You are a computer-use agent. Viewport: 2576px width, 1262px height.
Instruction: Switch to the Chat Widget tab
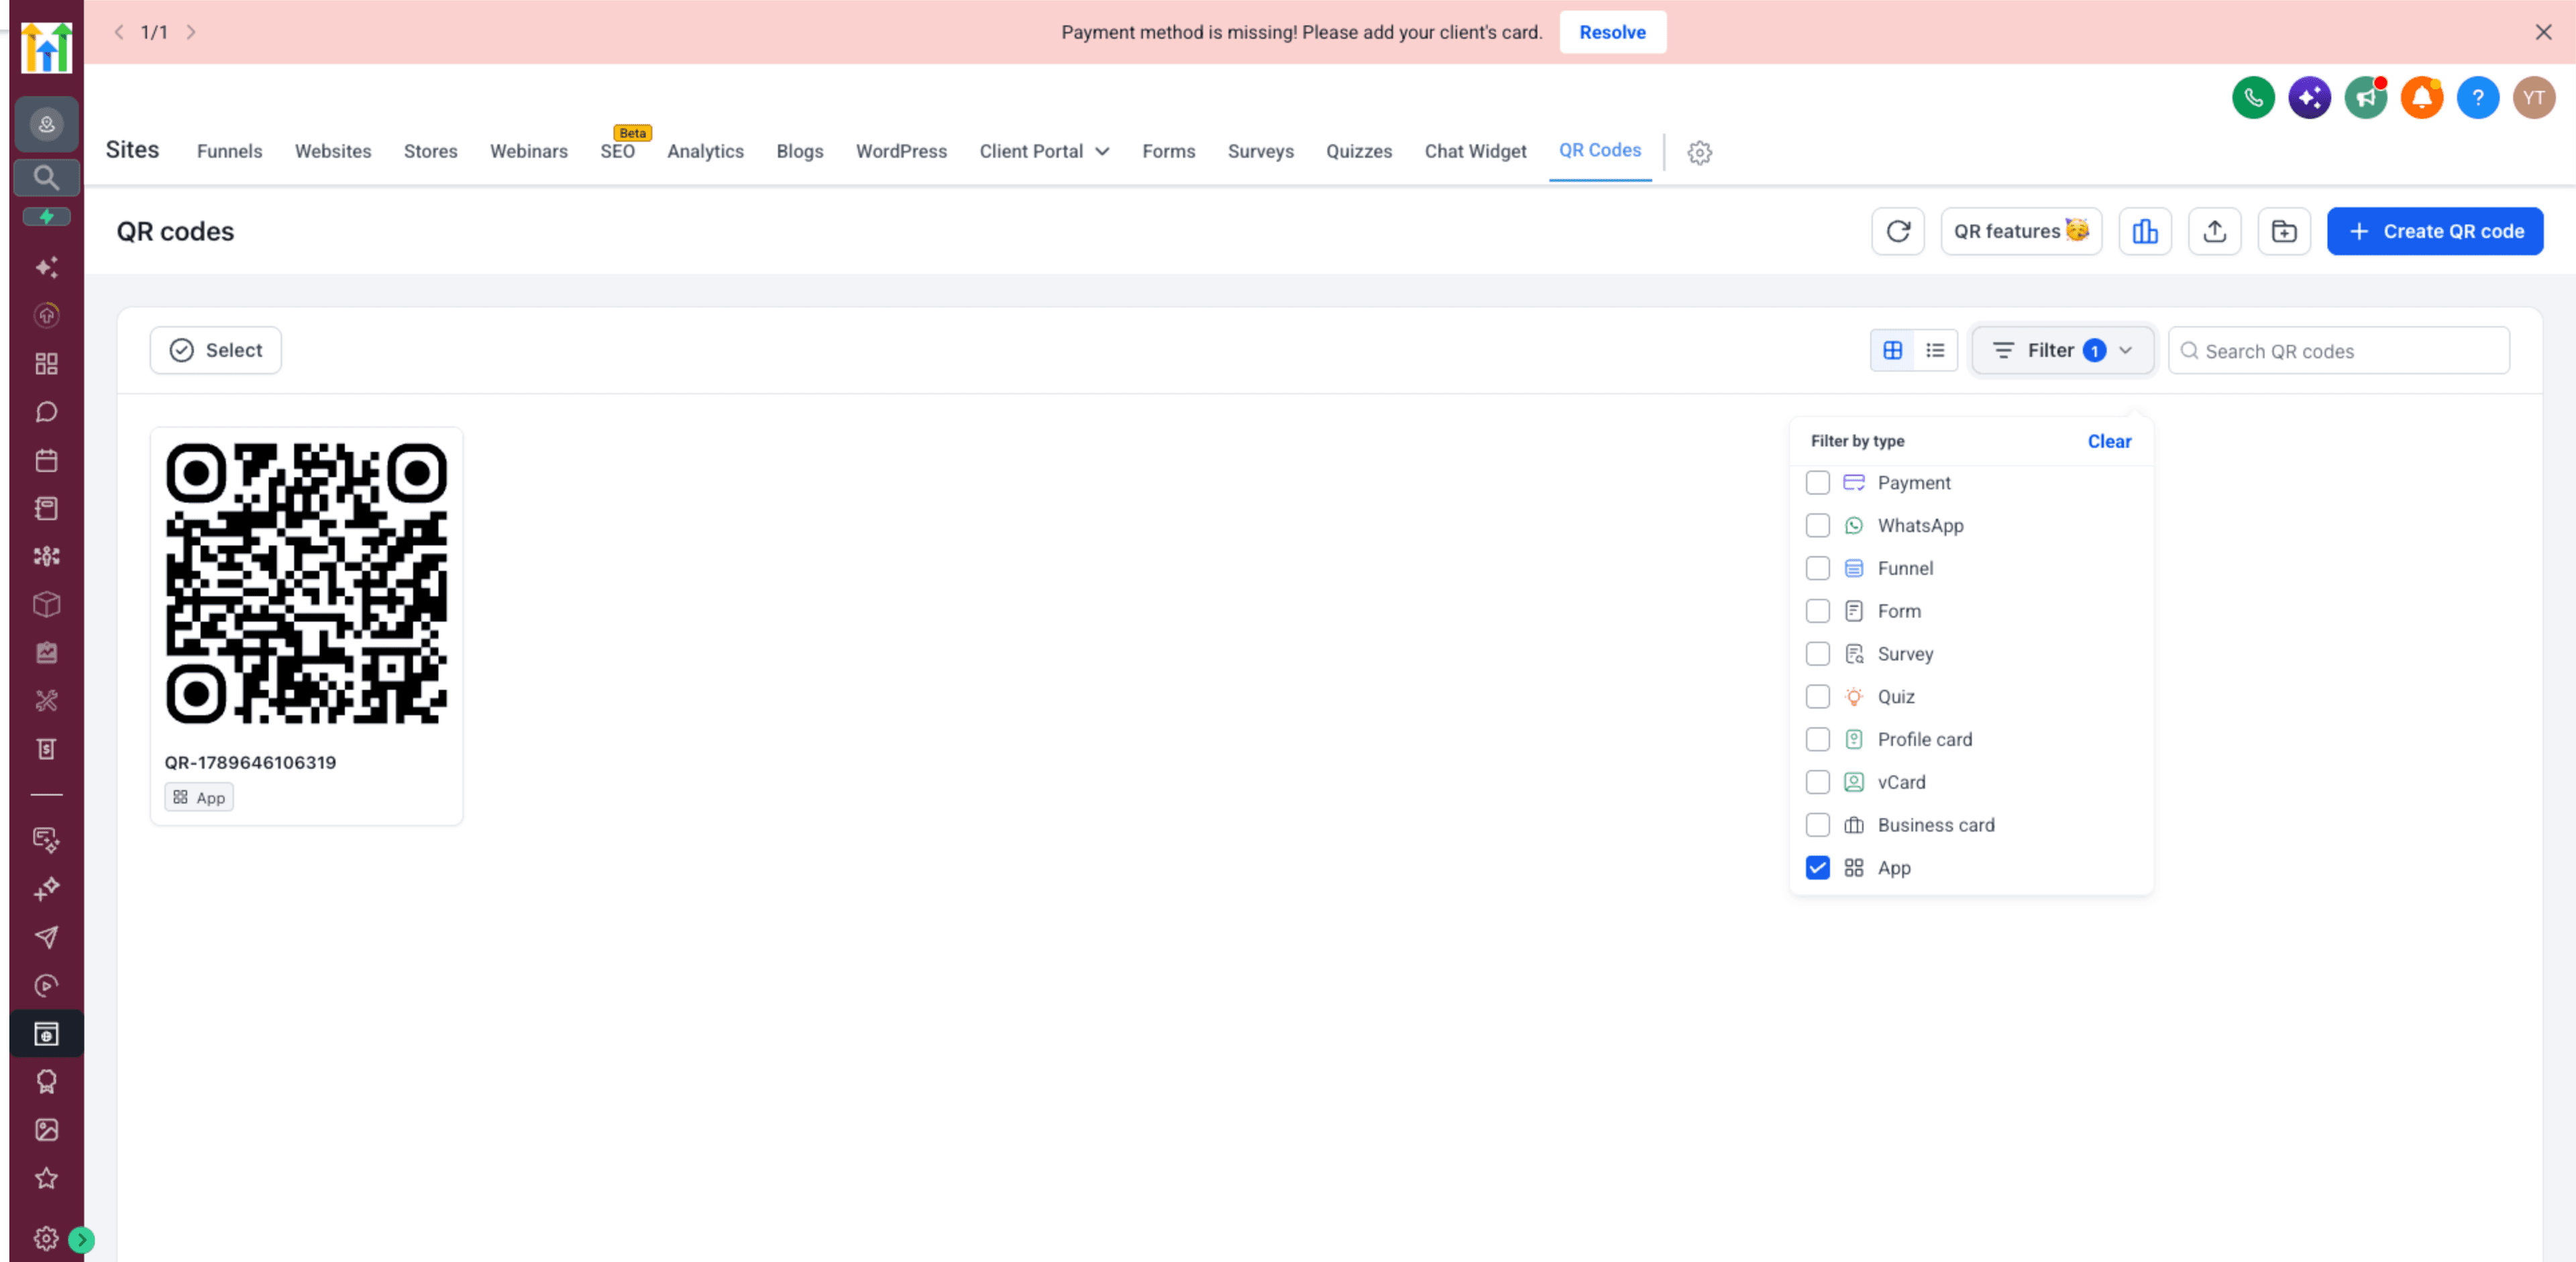coord(1475,151)
